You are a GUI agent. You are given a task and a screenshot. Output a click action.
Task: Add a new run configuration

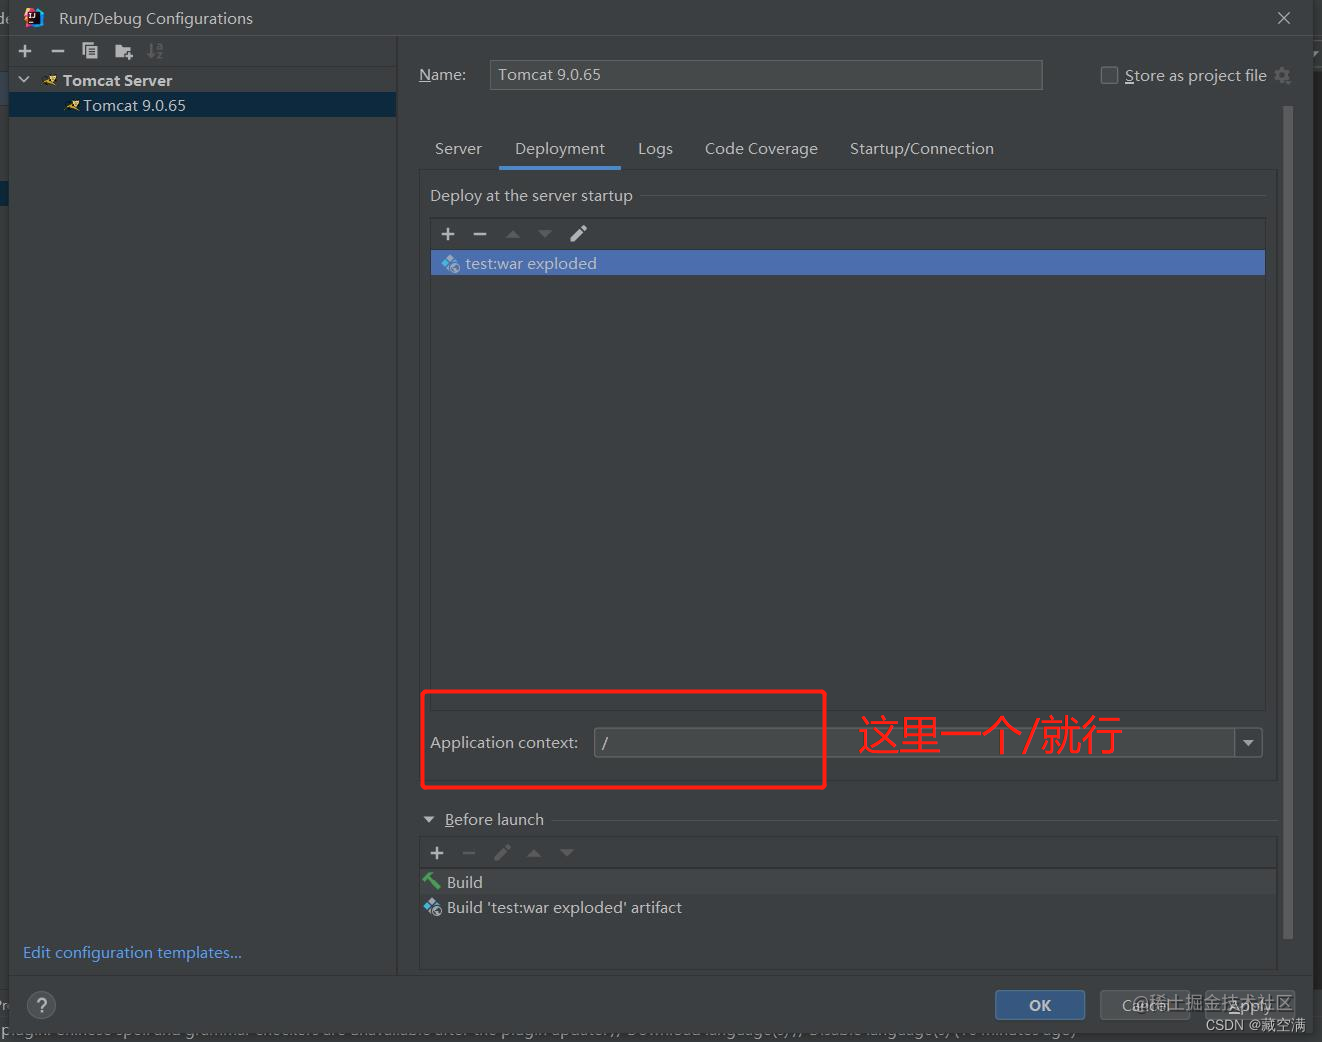click(25, 51)
